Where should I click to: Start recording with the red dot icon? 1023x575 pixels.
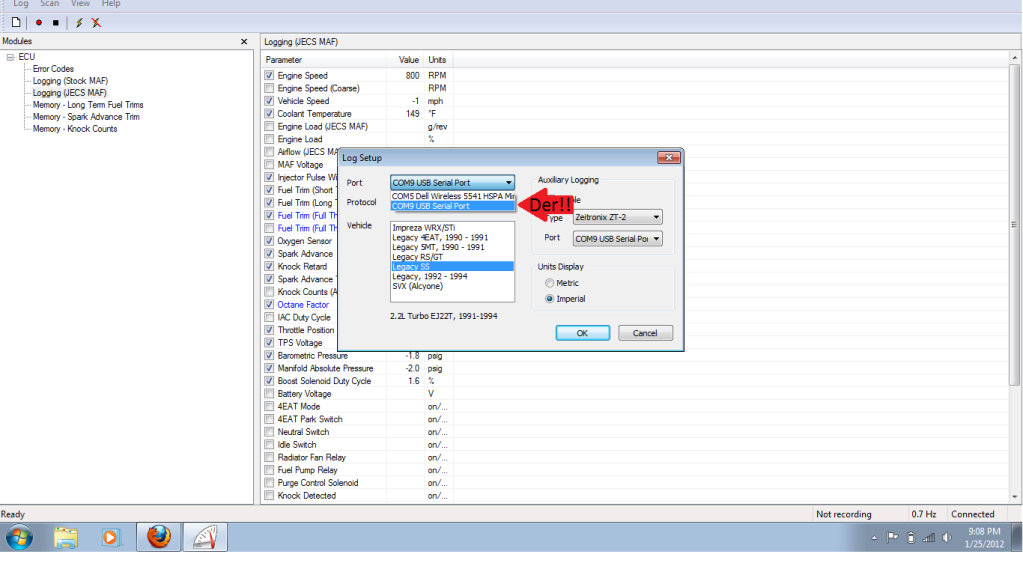coord(38,23)
